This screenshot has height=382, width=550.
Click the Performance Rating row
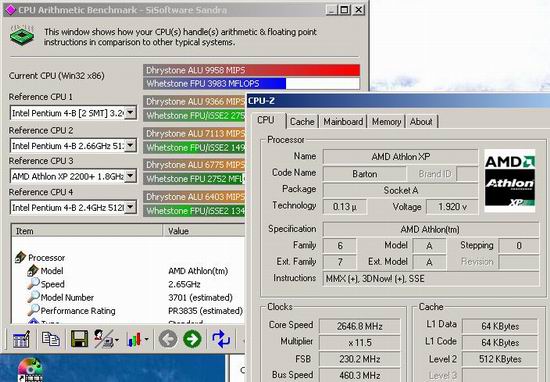pos(128,311)
